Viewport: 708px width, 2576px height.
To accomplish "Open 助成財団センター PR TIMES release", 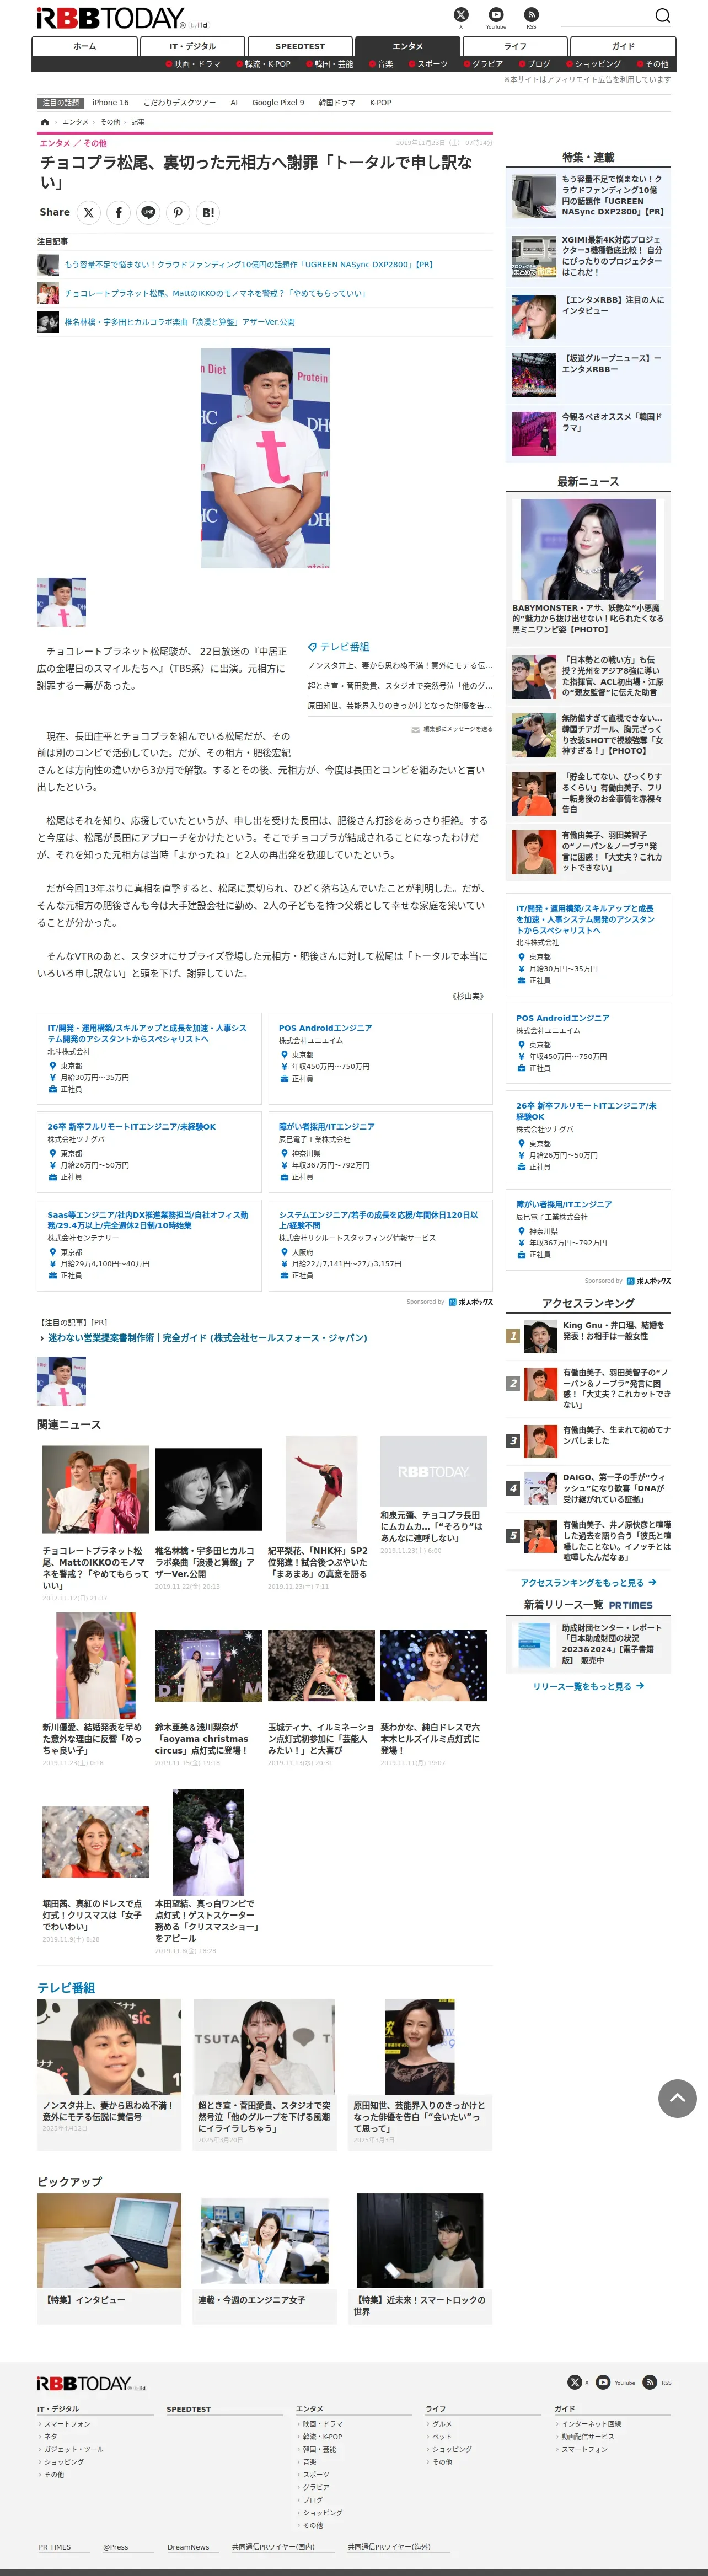I will 588,1644.
